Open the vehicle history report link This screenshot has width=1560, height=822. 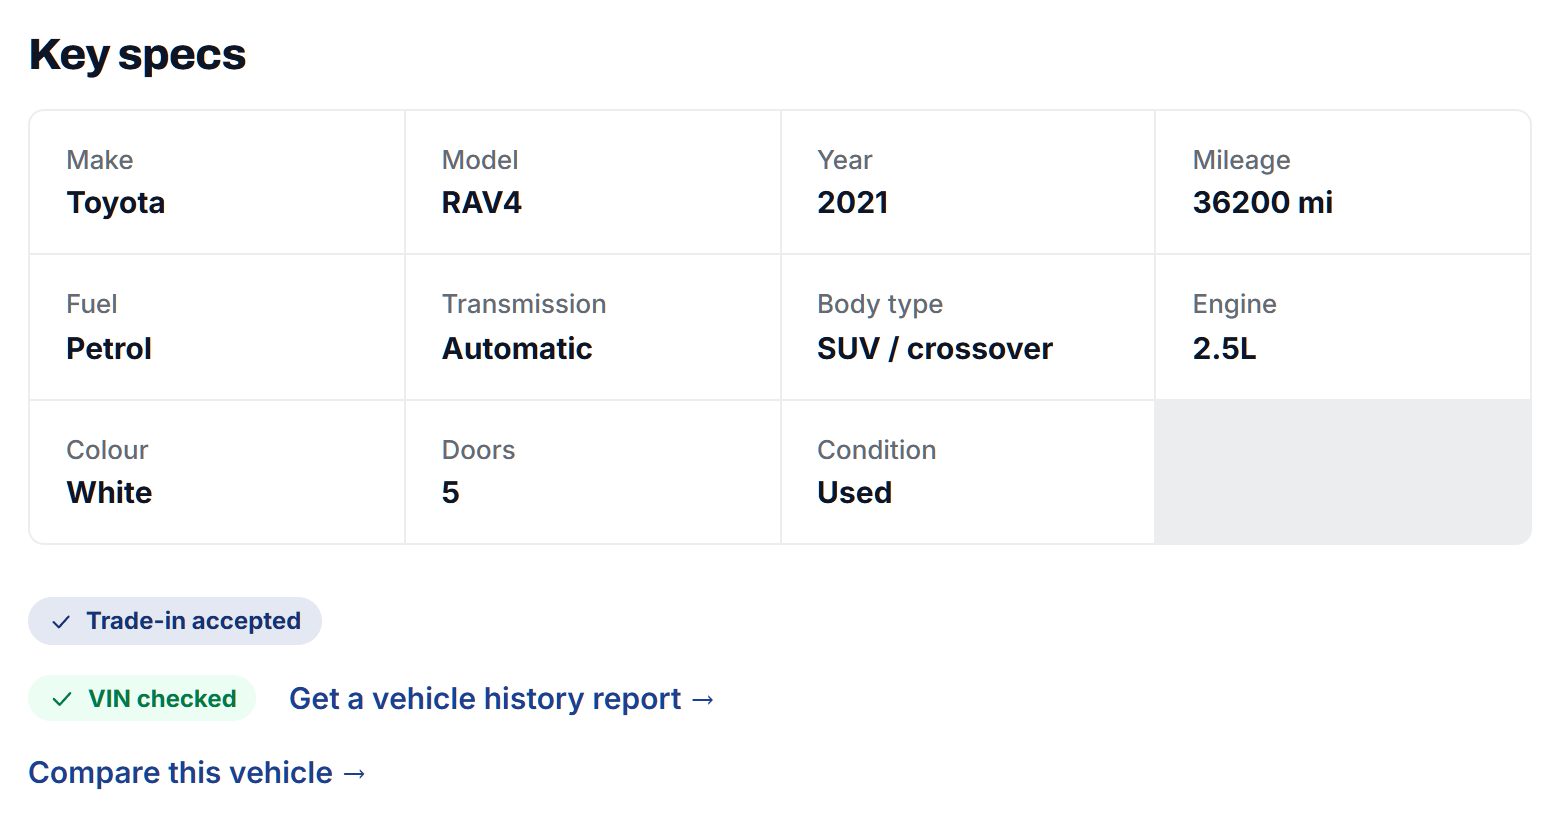(x=502, y=698)
